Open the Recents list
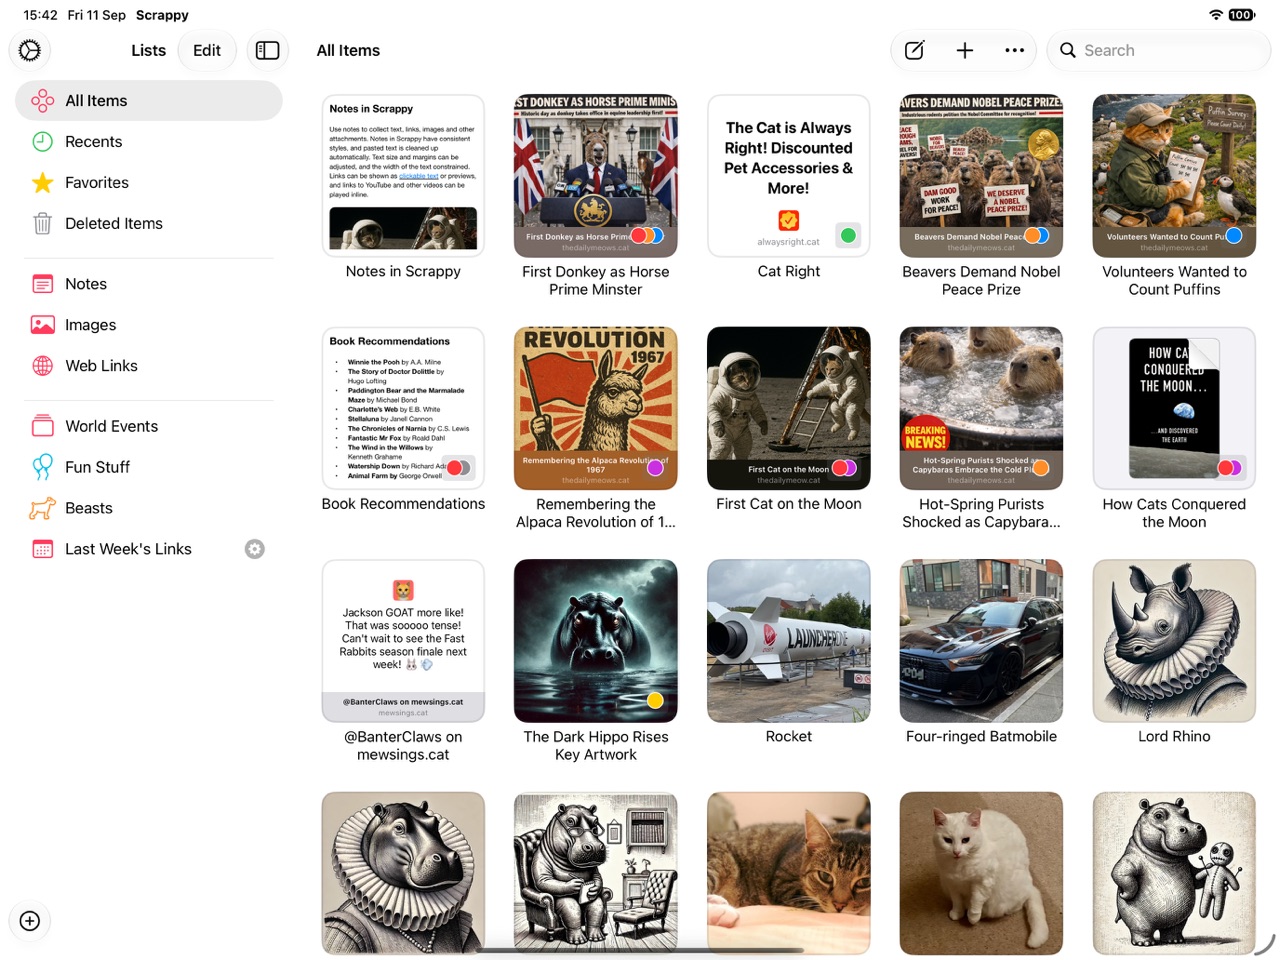The width and height of the screenshot is (1280, 960). (x=149, y=141)
